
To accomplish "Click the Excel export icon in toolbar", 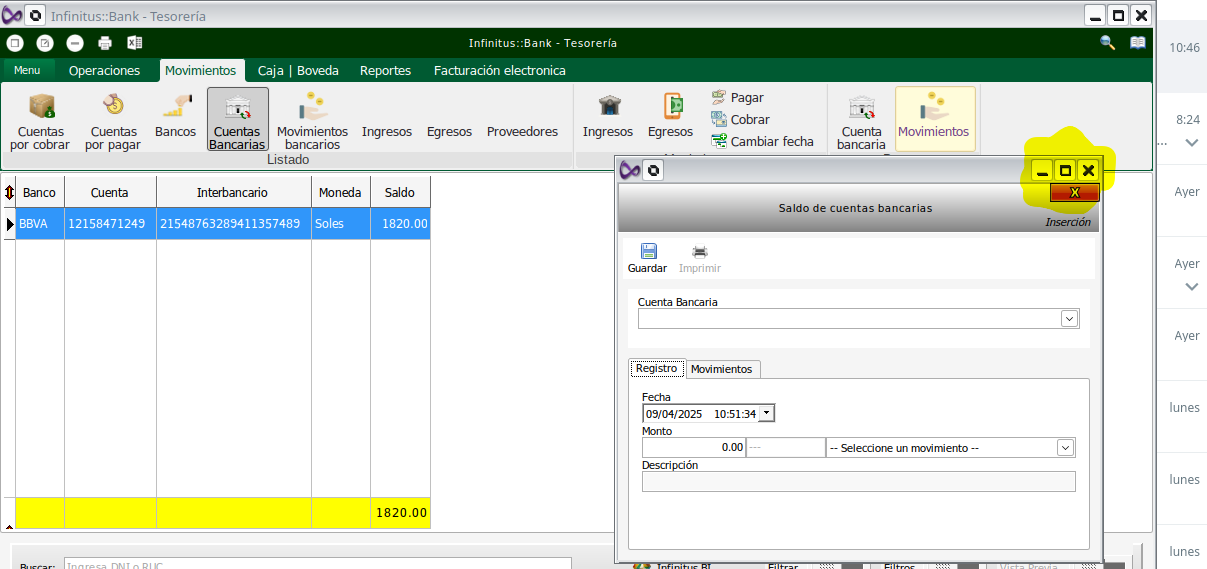I will pyautogui.click(x=134, y=43).
